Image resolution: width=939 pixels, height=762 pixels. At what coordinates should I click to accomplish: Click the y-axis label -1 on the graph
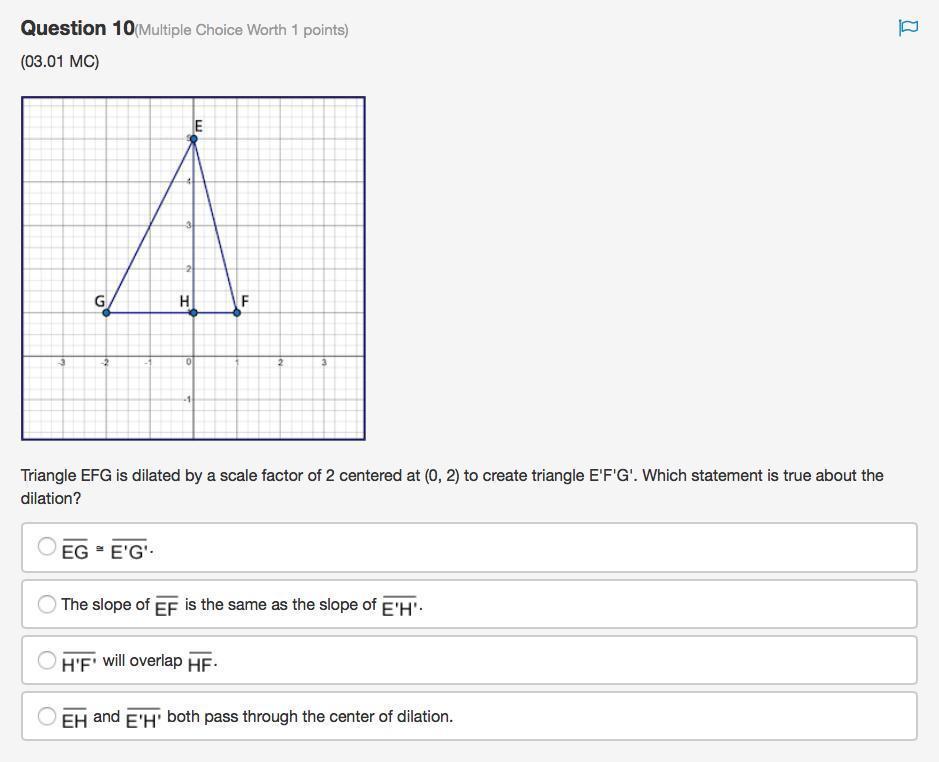tap(186, 400)
